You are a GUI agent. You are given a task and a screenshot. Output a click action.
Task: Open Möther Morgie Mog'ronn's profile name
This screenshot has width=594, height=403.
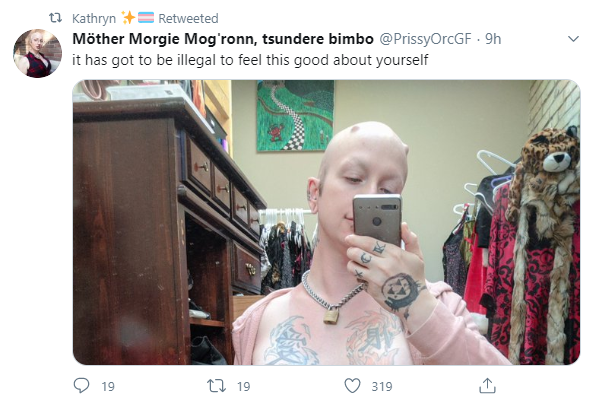tap(223, 39)
